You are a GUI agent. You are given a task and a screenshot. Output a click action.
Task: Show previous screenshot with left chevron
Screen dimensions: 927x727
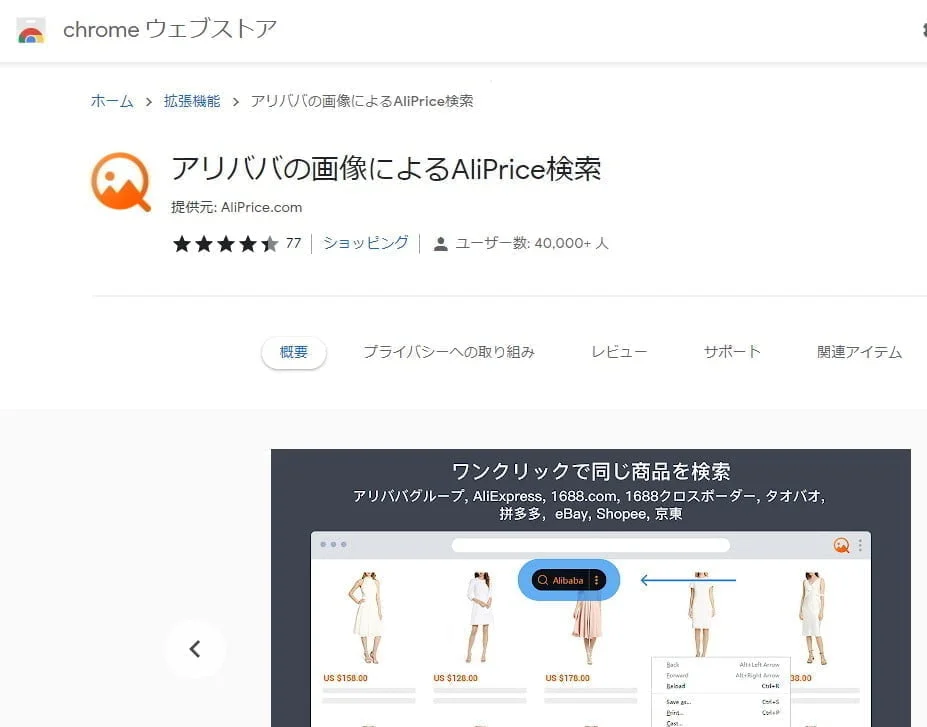tap(195, 649)
